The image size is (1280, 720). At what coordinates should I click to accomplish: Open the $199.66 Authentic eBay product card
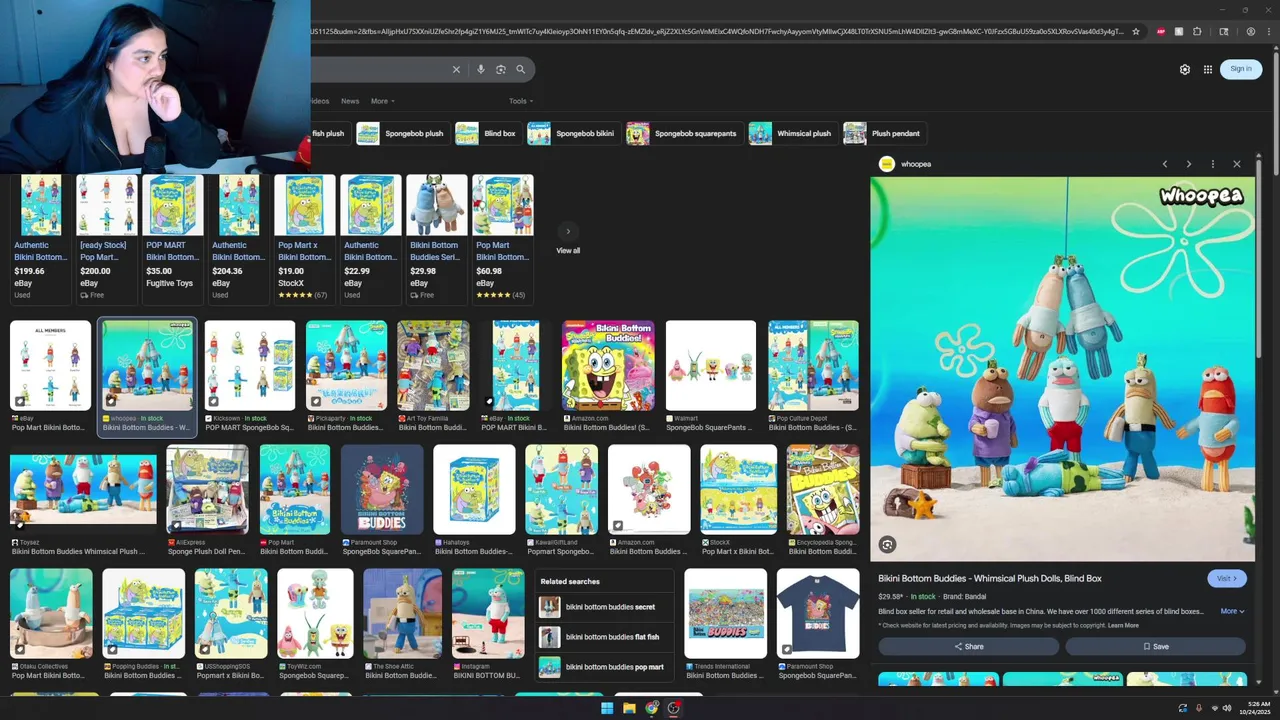pyautogui.click(x=40, y=238)
